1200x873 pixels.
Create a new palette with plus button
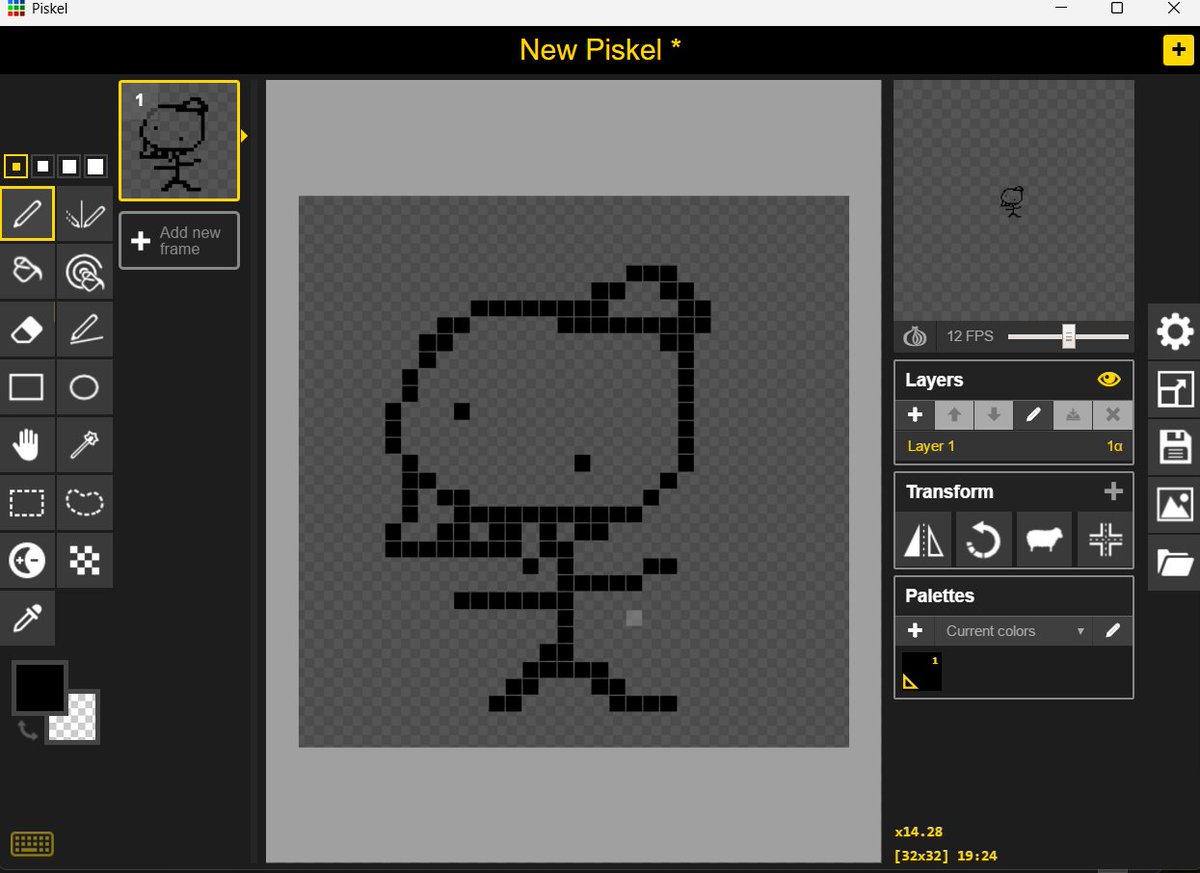915,631
